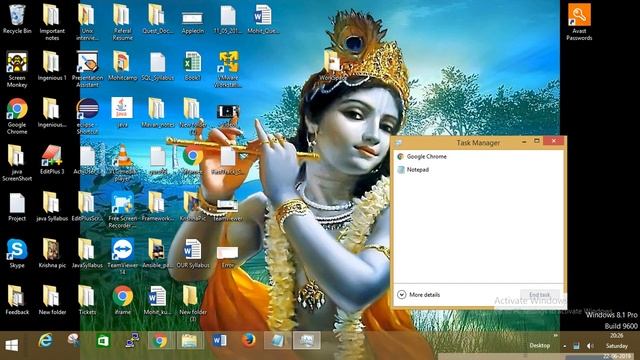This screenshot has width=640, height=360.
Task: Select the Maven_notes folder icon
Action: pos(158,112)
